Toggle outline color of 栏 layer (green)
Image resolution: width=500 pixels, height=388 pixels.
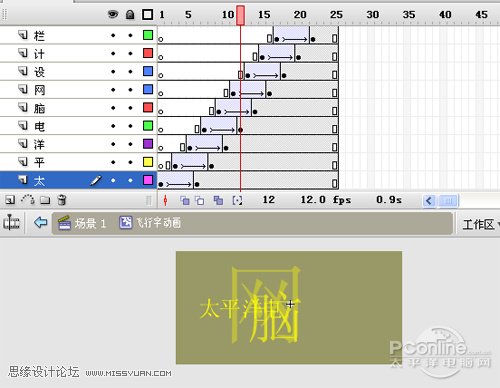[148, 35]
